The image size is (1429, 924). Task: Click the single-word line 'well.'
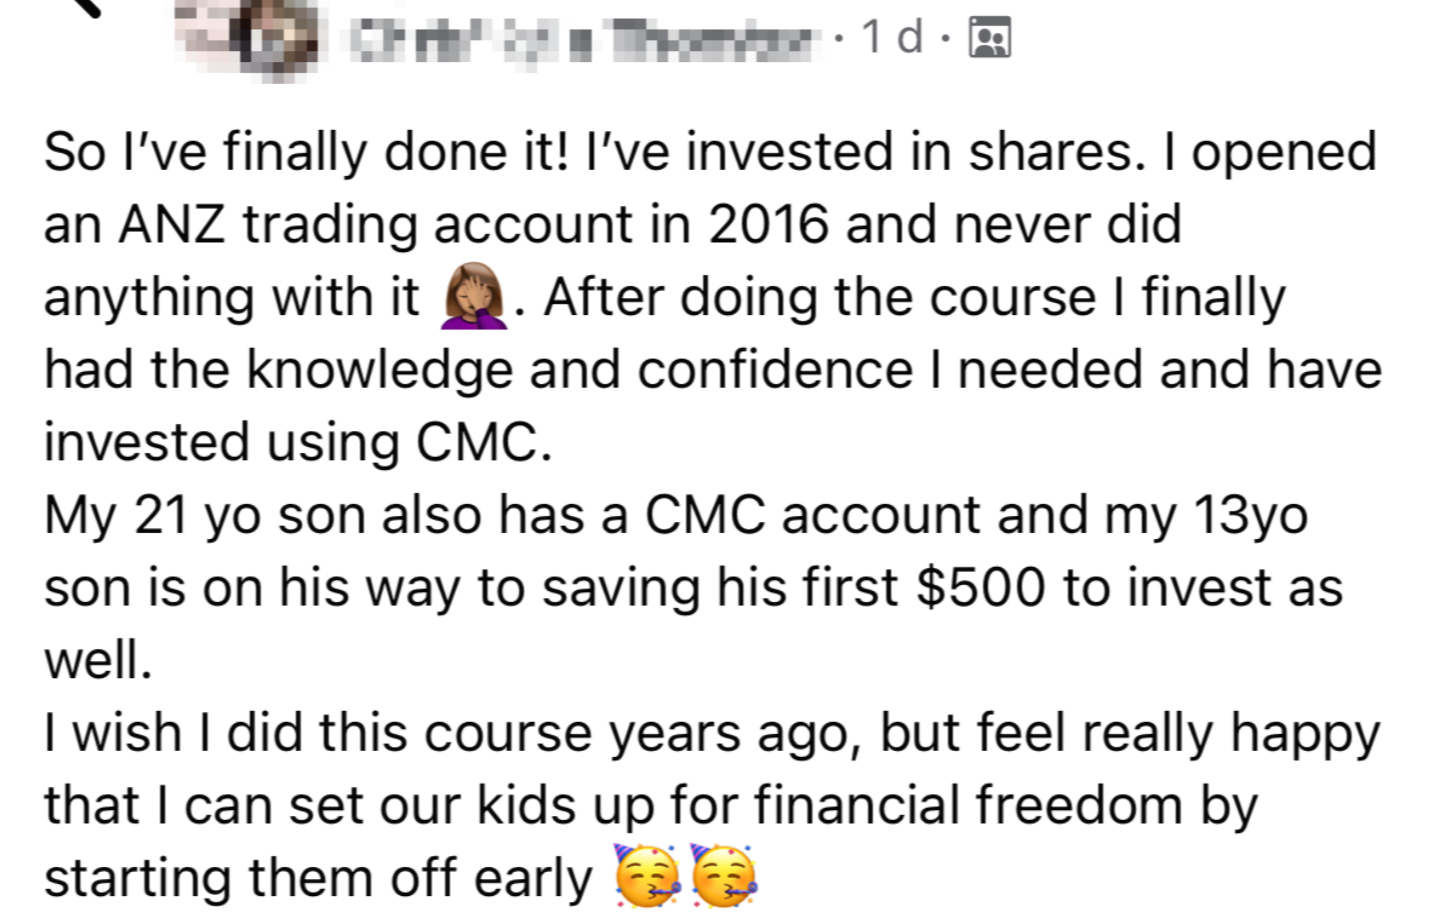coord(98,660)
